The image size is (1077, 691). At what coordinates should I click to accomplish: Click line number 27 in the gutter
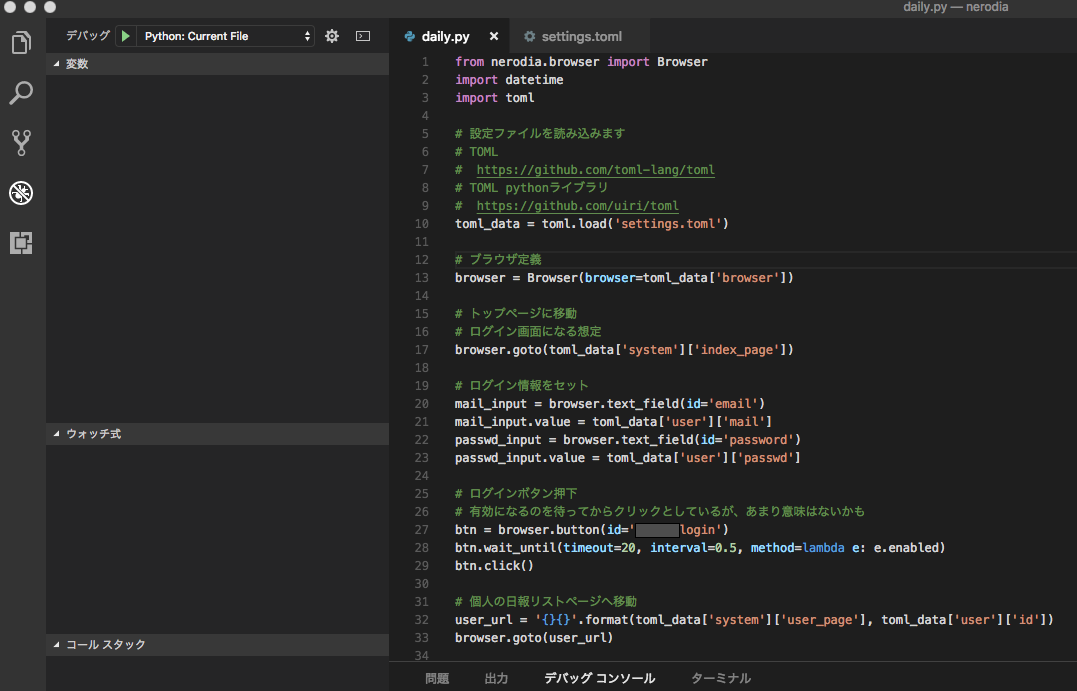point(421,529)
